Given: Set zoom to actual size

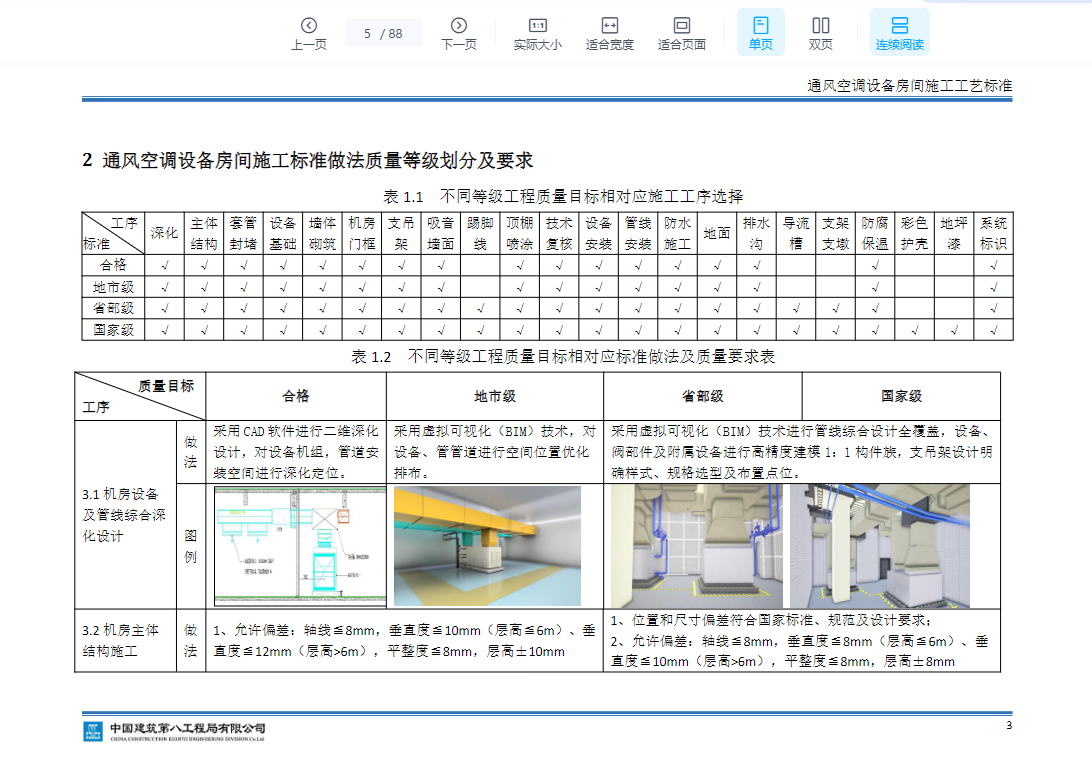Looking at the screenshot, I should (x=537, y=33).
